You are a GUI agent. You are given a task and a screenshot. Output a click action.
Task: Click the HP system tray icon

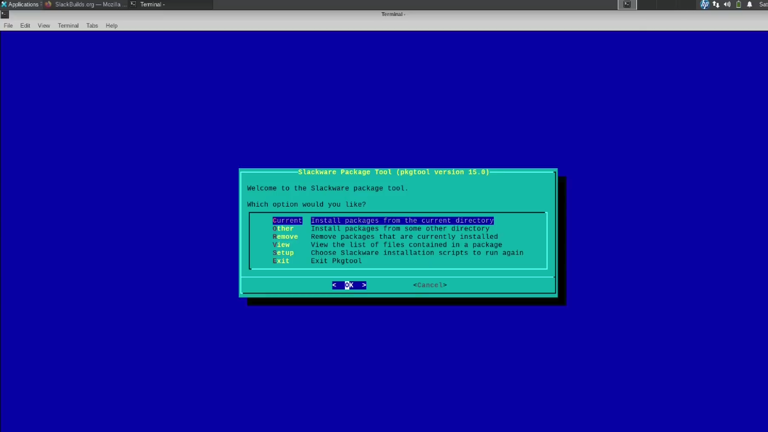pyautogui.click(x=704, y=4)
